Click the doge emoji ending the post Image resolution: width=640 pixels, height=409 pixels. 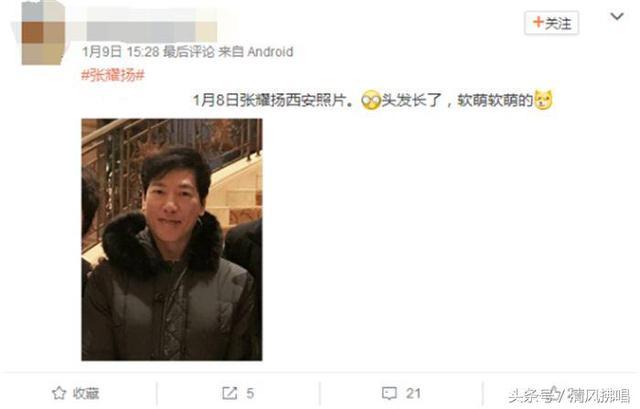[x=544, y=100]
